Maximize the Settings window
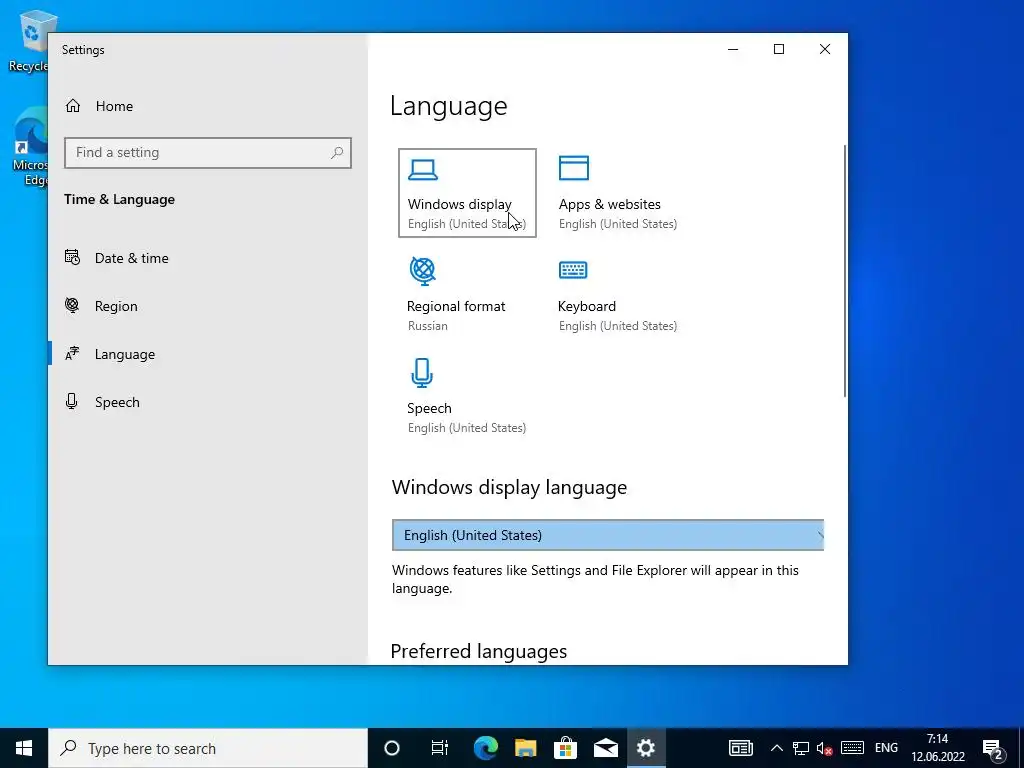 click(x=778, y=49)
